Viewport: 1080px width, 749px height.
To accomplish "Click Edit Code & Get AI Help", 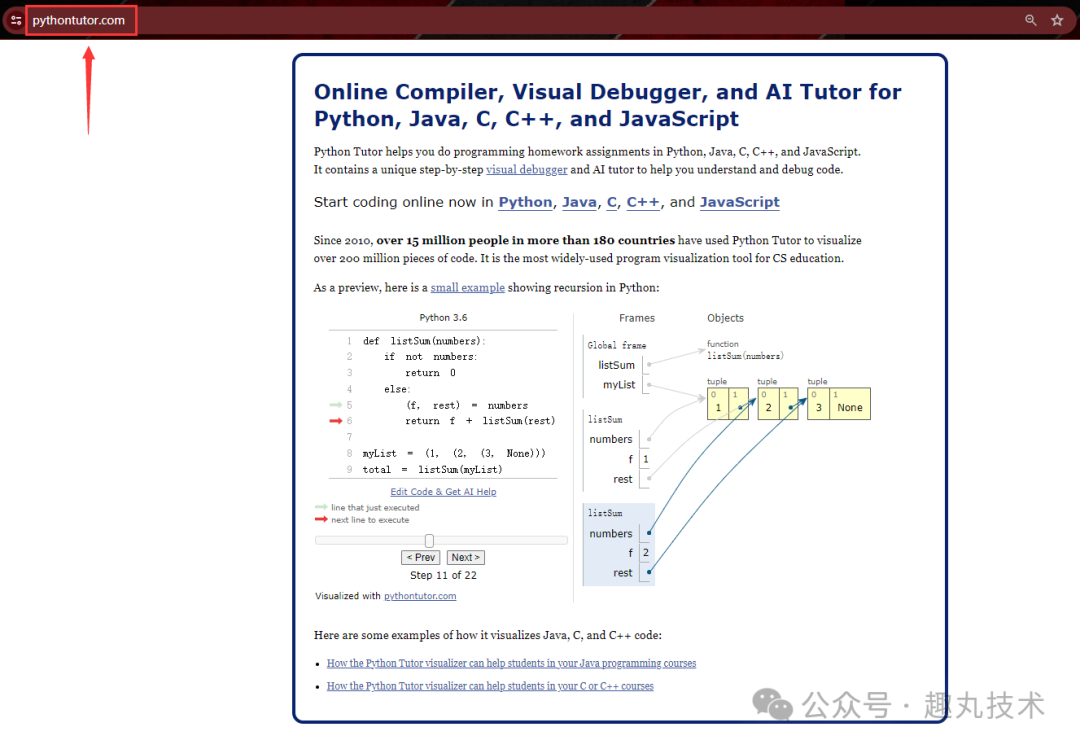I will click(443, 491).
